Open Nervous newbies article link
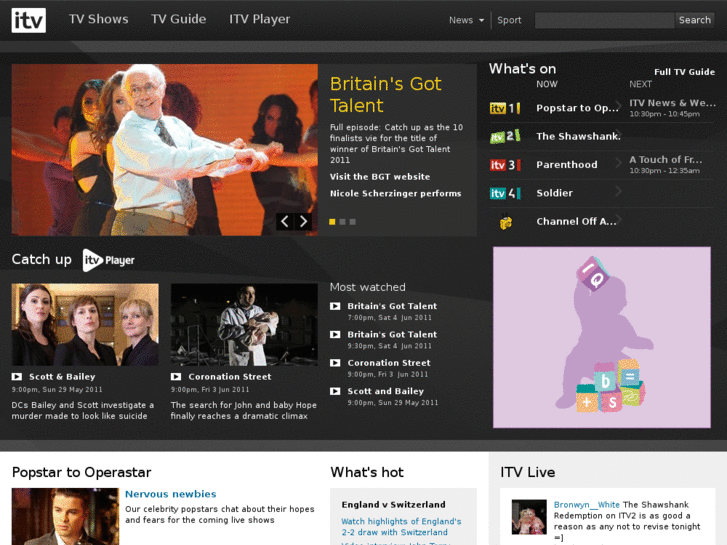 click(x=171, y=494)
